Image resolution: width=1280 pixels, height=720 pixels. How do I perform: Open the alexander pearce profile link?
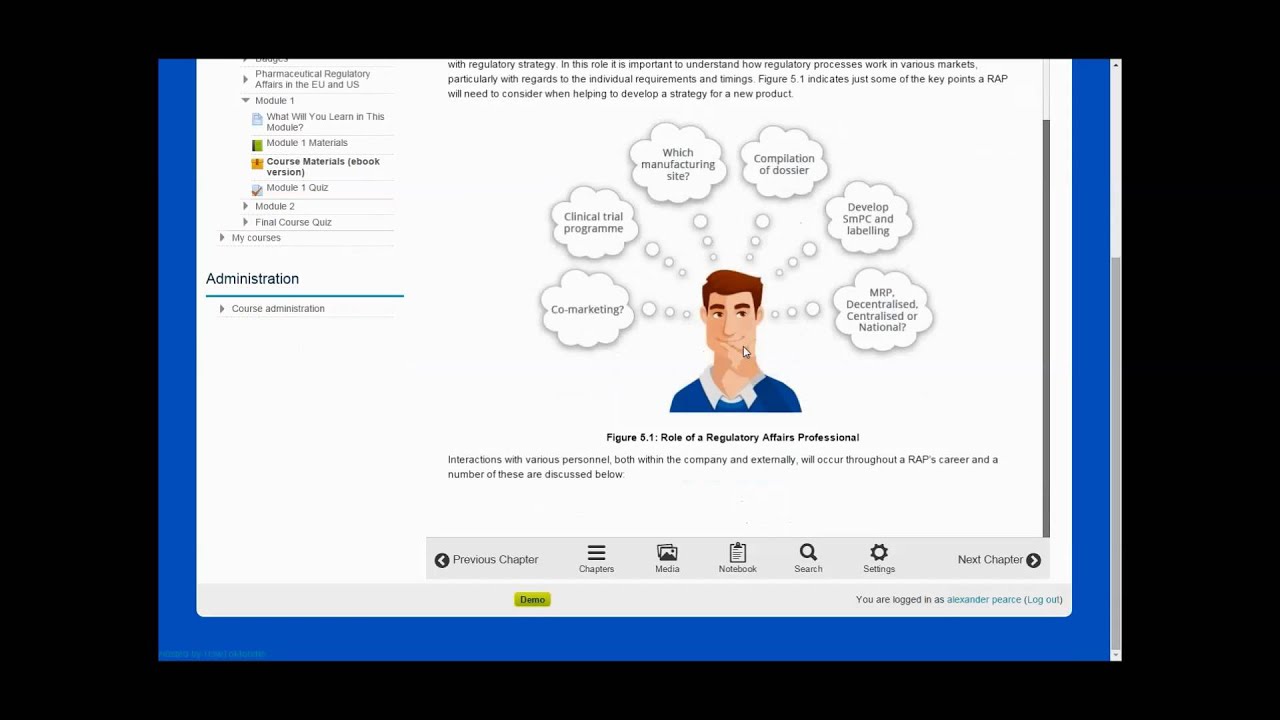pos(984,600)
